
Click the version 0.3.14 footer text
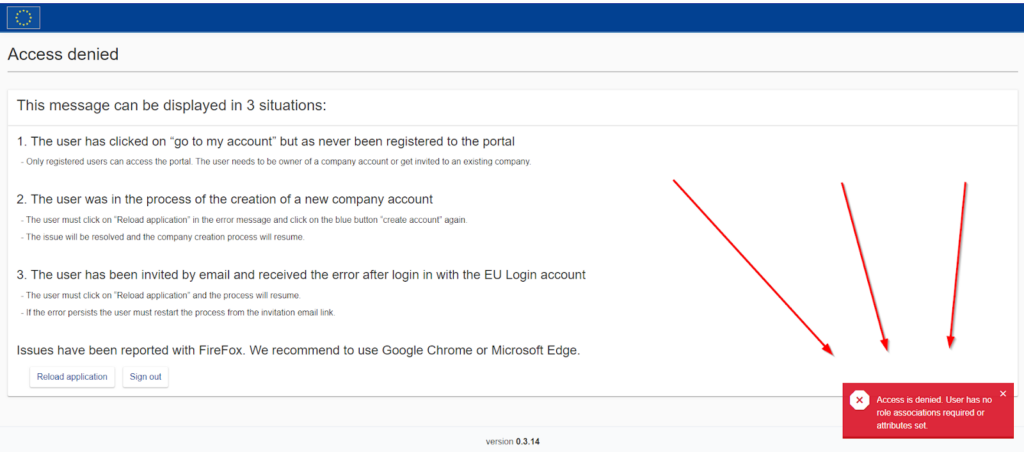pos(512,441)
